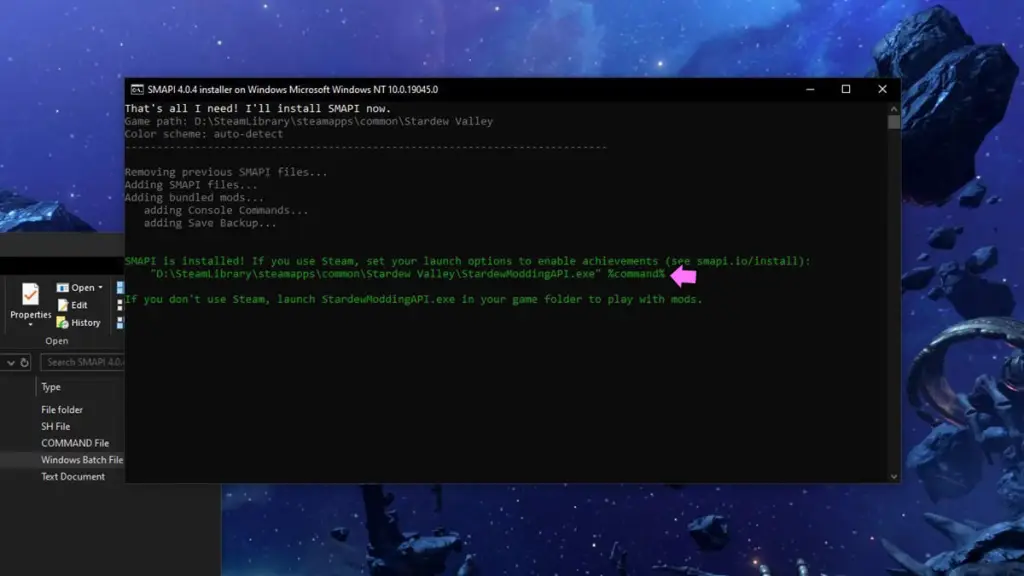The width and height of the screenshot is (1024, 576).
Task: Click the Search SMAPI field in Explorer
Action: tap(82, 362)
